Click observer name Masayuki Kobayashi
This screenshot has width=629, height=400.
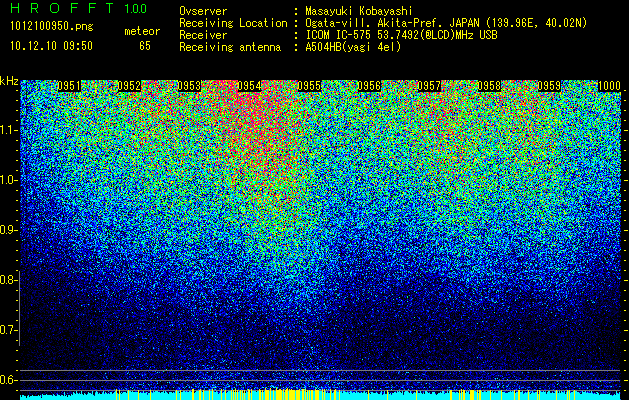coord(359,11)
